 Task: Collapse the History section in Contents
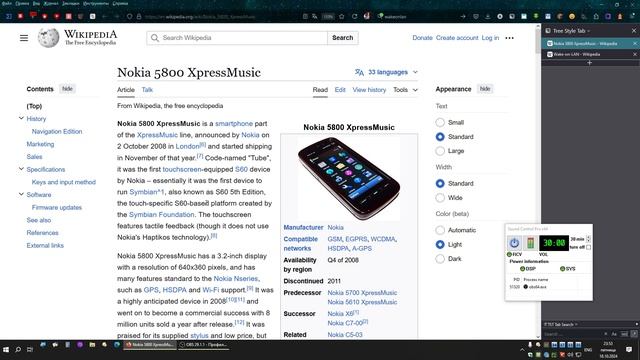tap(21, 118)
